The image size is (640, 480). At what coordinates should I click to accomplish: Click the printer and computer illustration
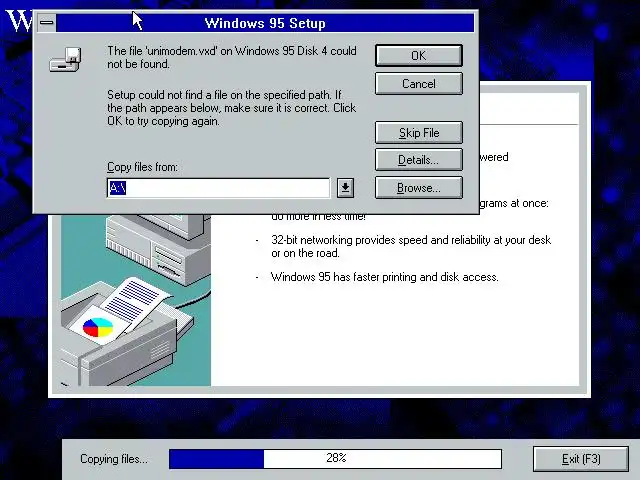[136, 300]
